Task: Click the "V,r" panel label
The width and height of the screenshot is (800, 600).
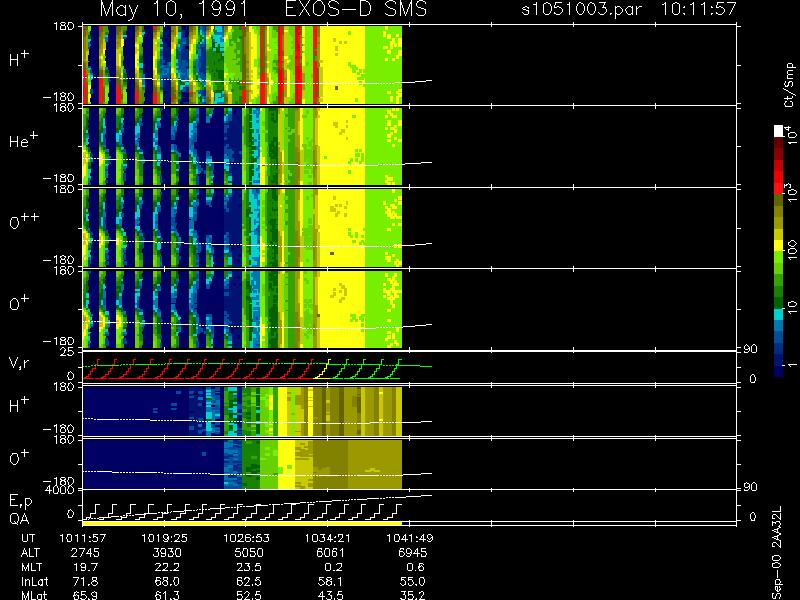Action: 20,362
